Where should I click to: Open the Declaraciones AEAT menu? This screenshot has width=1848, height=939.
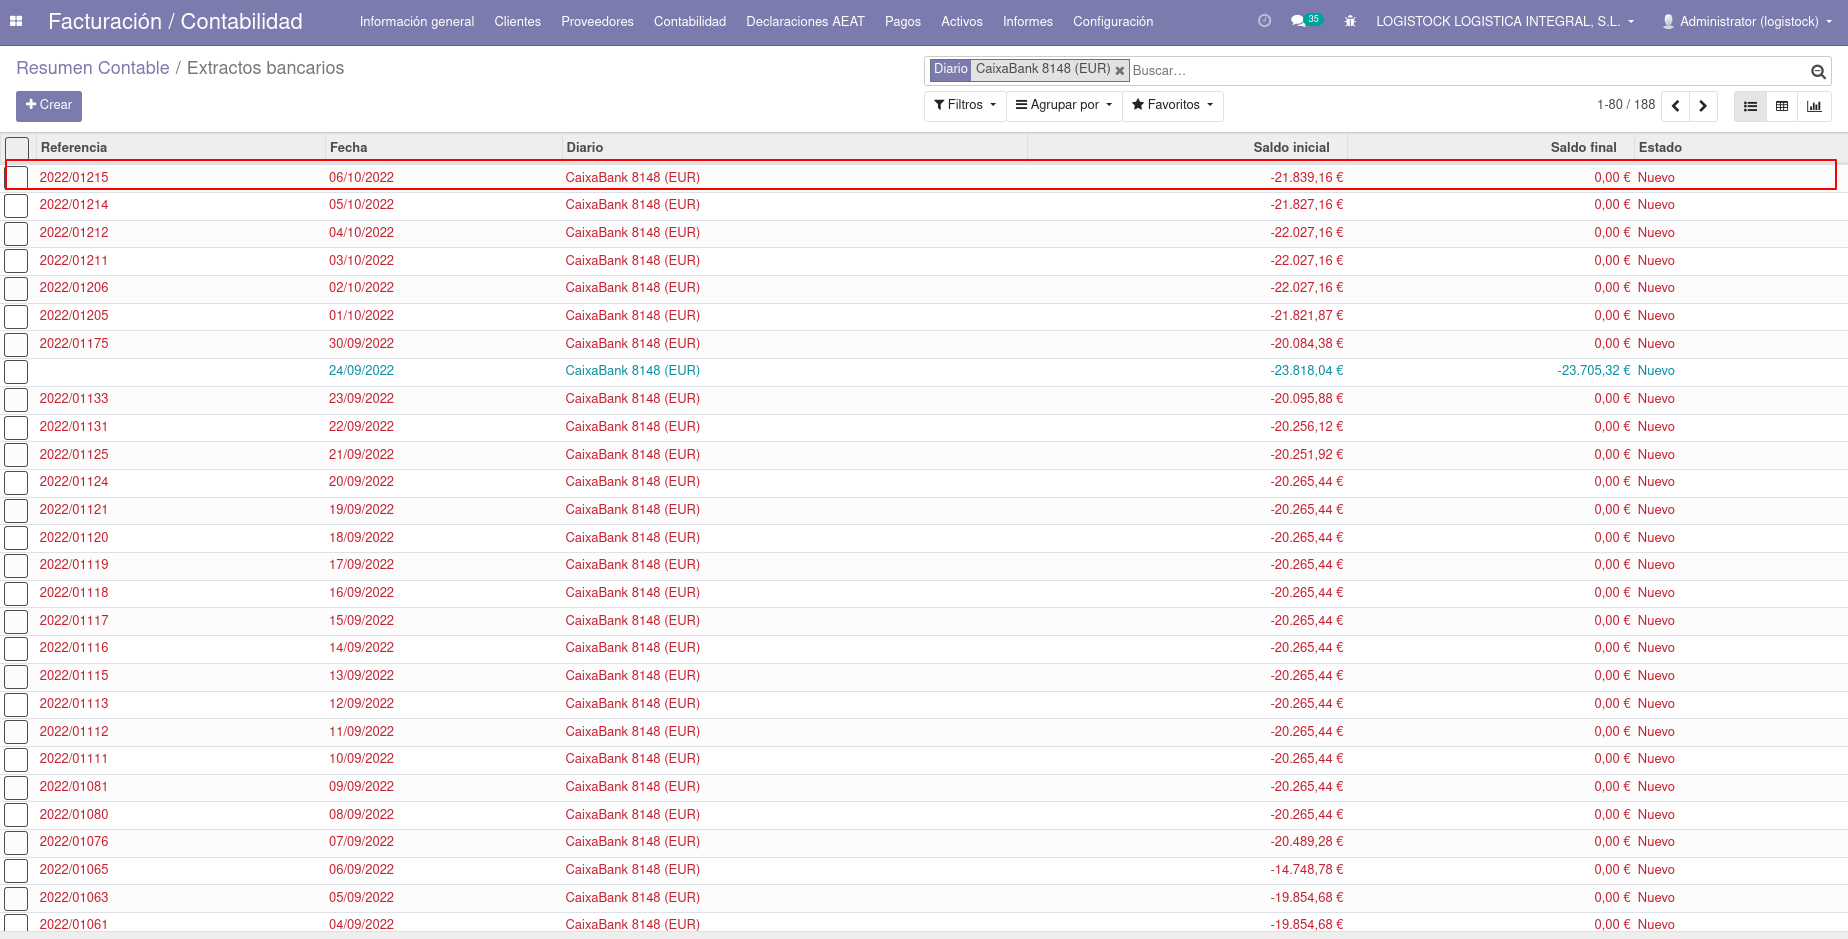pos(805,21)
